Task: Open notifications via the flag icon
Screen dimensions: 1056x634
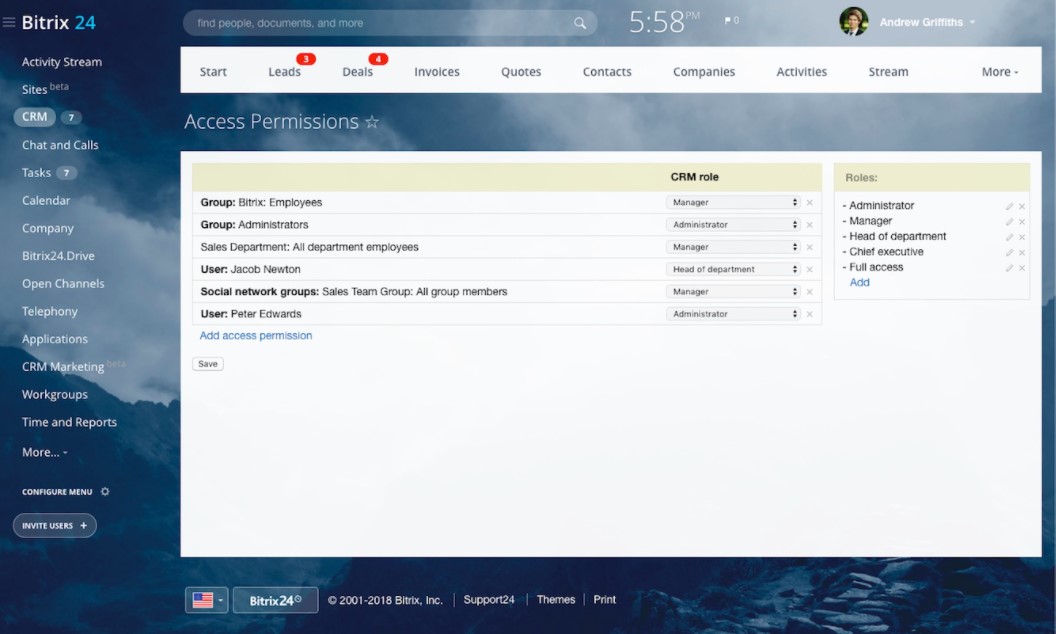Action: 727,19
